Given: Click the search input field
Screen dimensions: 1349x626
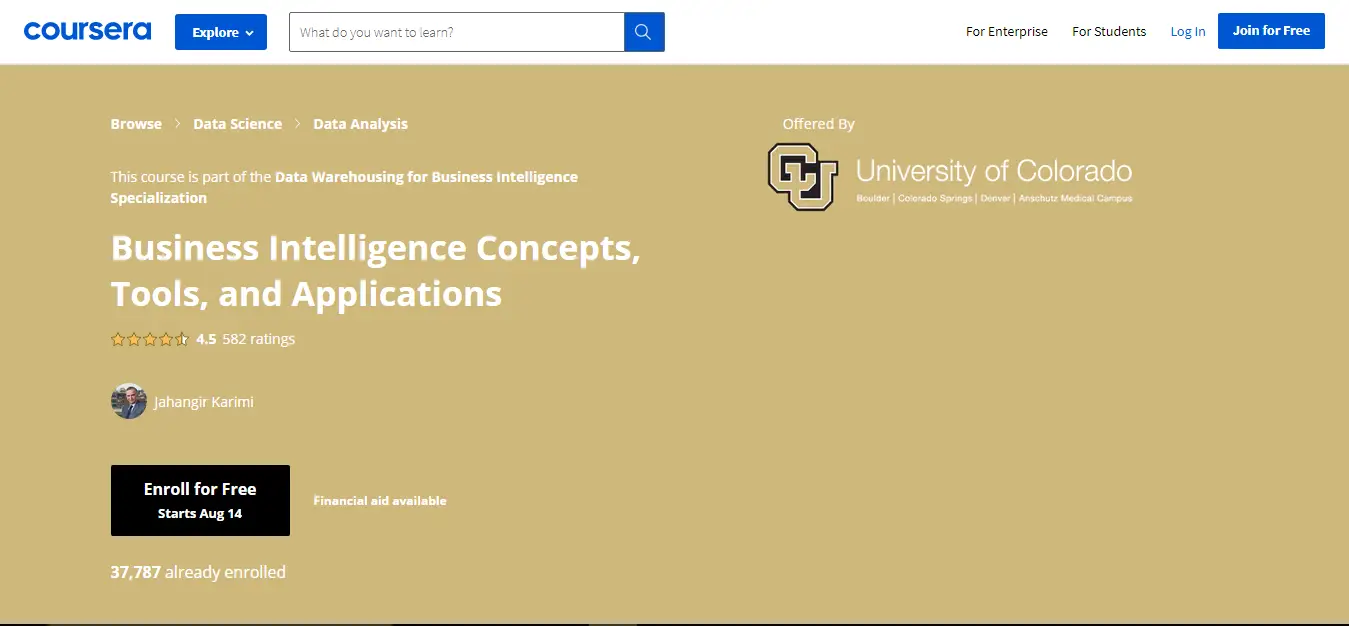Looking at the screenshot, I should (x=456, y=31).
